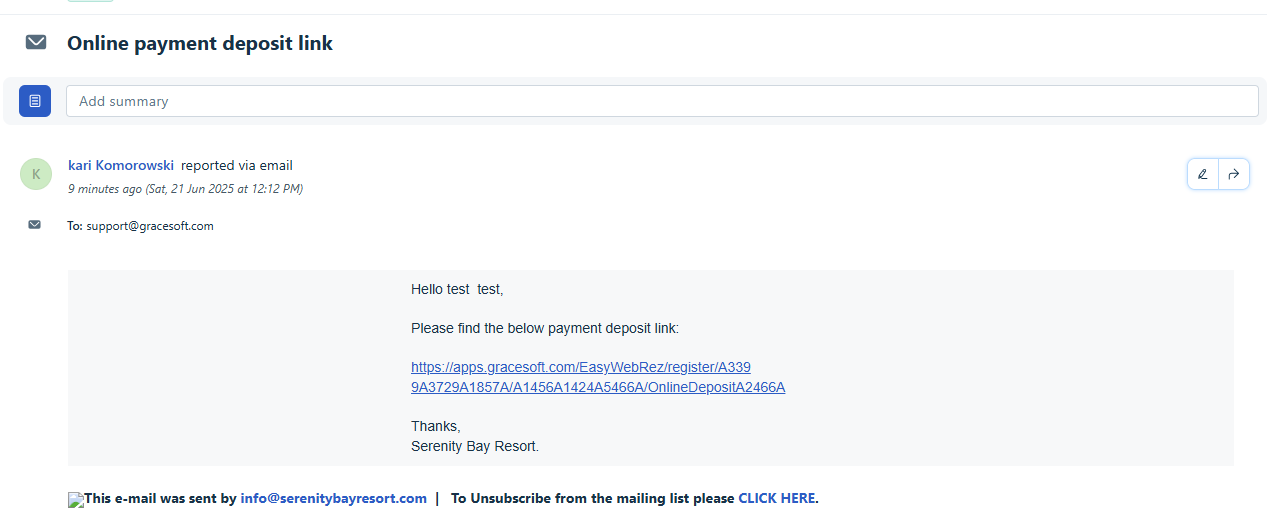Click the CLICK HERE unsubscribe link
The height and width of the screenshot is (529, 1267).
[x=777, y=498]
